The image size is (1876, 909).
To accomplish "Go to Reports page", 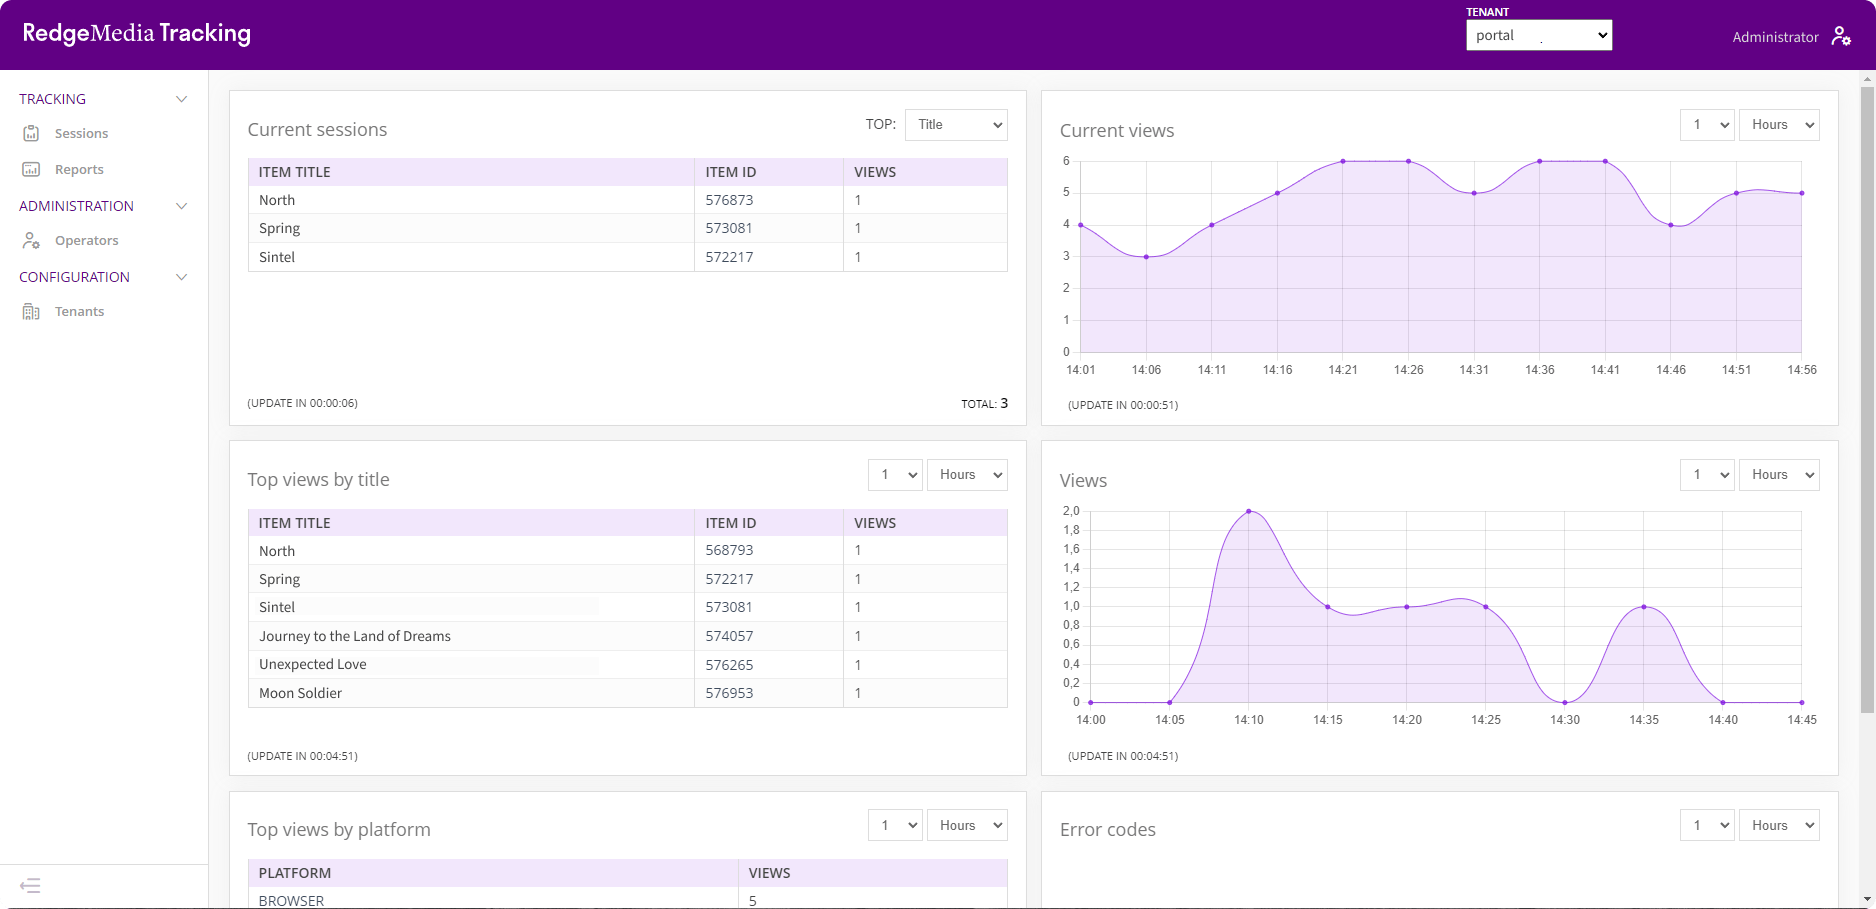I will tap(79, 169).
